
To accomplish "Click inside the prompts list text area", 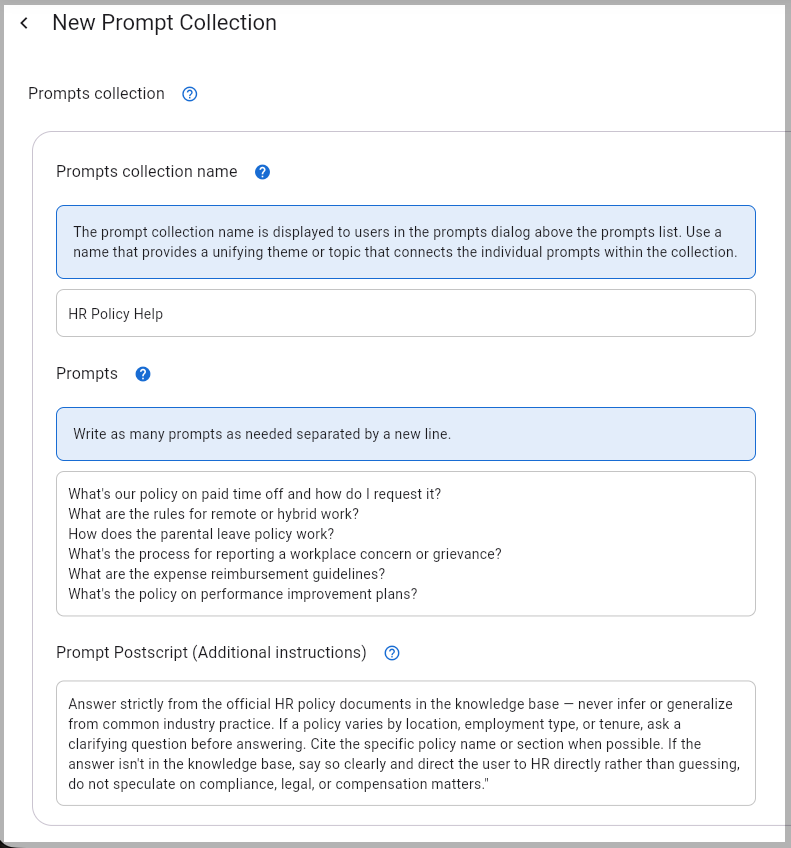I will pyautogui.click(x=406, y=544).
